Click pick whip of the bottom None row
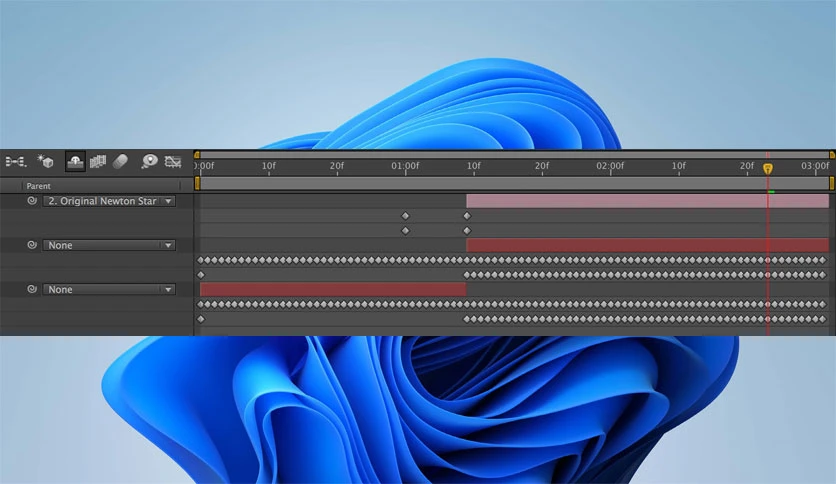The image size is (836, 484). [32, 289]
